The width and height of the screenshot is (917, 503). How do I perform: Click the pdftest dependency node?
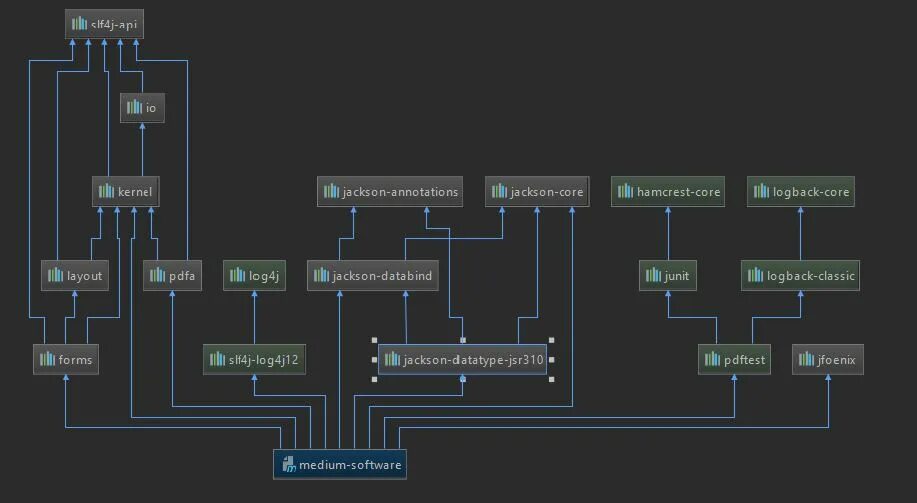pyautogui.click(x=734, y=359)
